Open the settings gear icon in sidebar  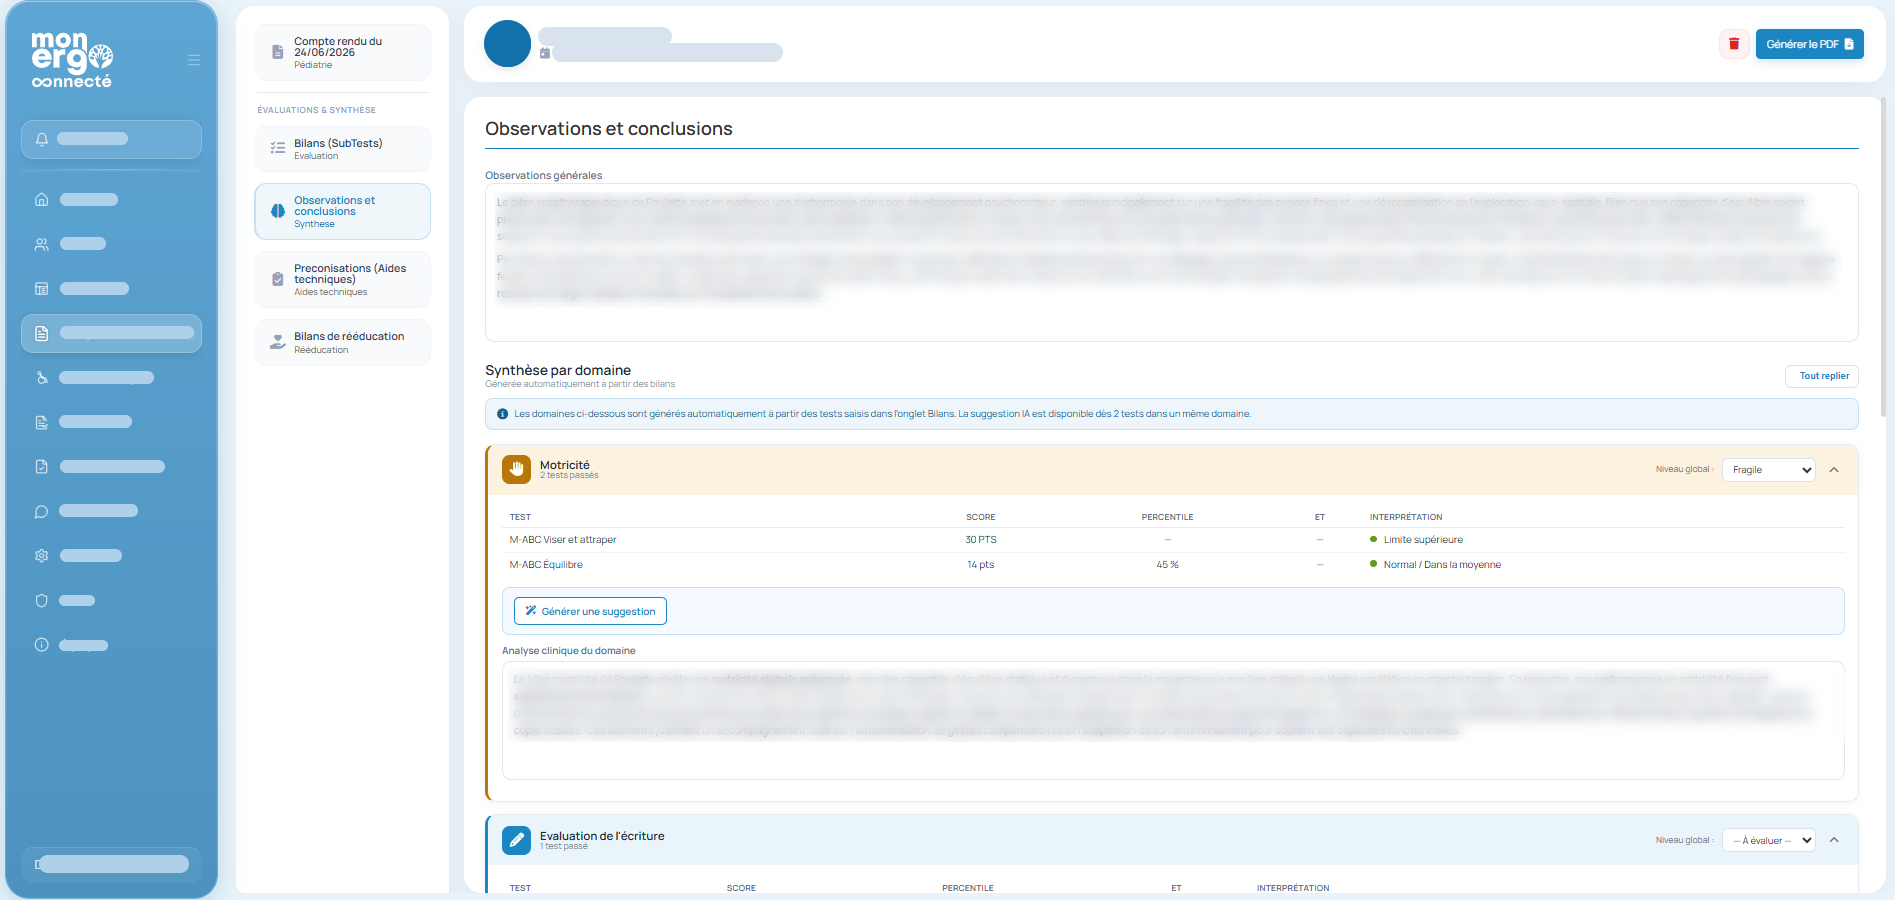click(41, 556)
